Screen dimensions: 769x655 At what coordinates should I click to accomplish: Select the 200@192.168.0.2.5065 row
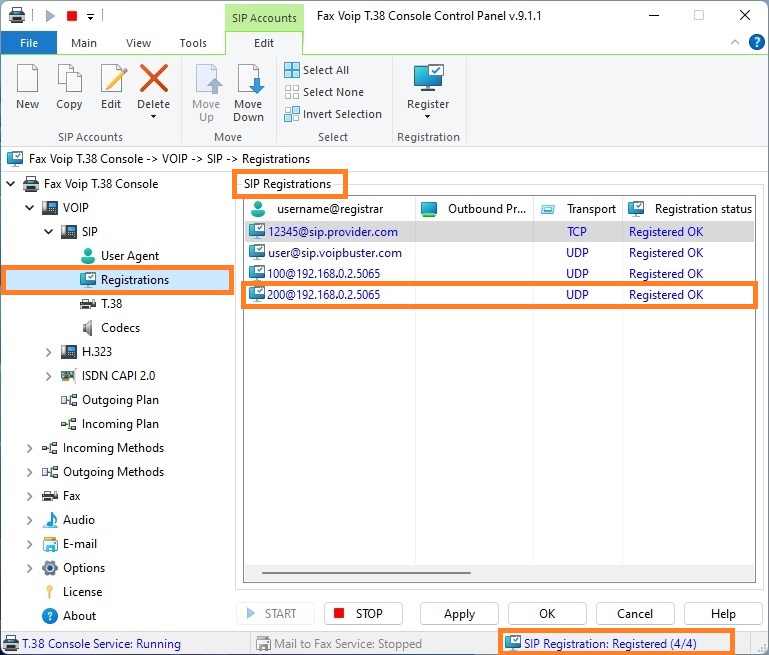coord(499,295)
